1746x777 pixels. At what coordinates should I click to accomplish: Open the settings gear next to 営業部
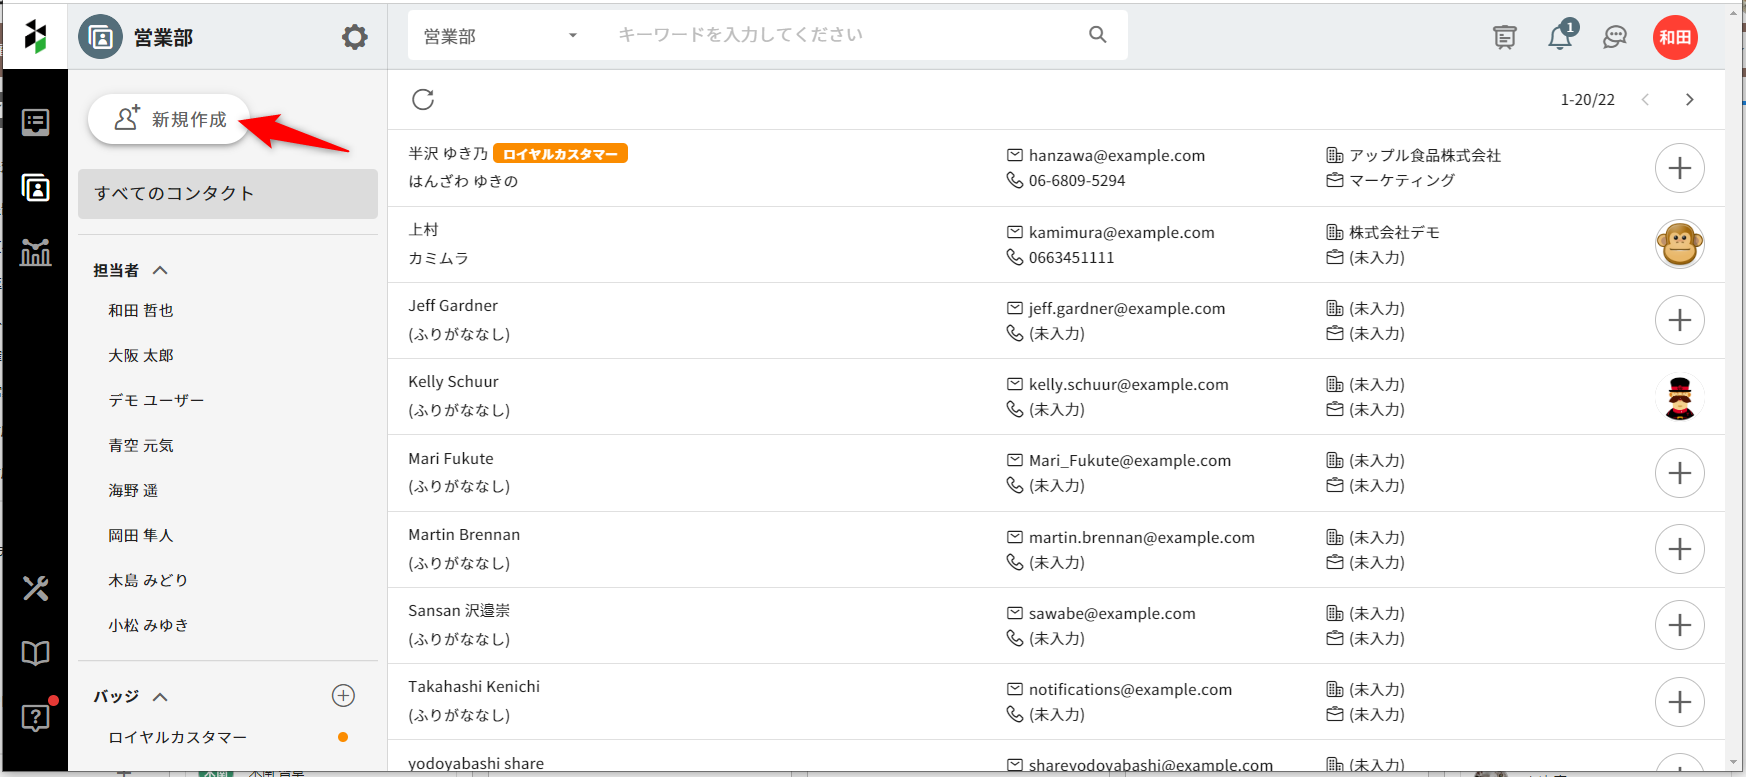pyautogui.click(x=354, y=38)
